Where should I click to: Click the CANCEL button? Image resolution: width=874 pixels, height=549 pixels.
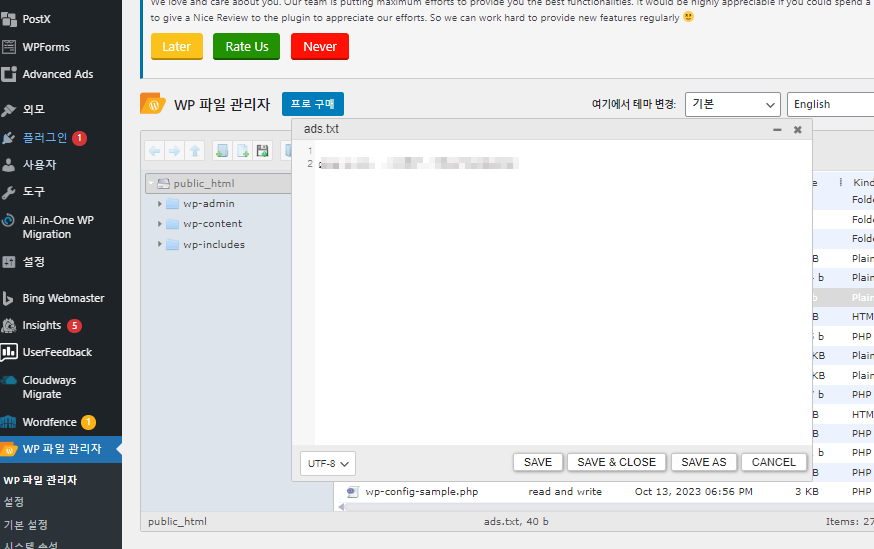click(x=774, y=462)
